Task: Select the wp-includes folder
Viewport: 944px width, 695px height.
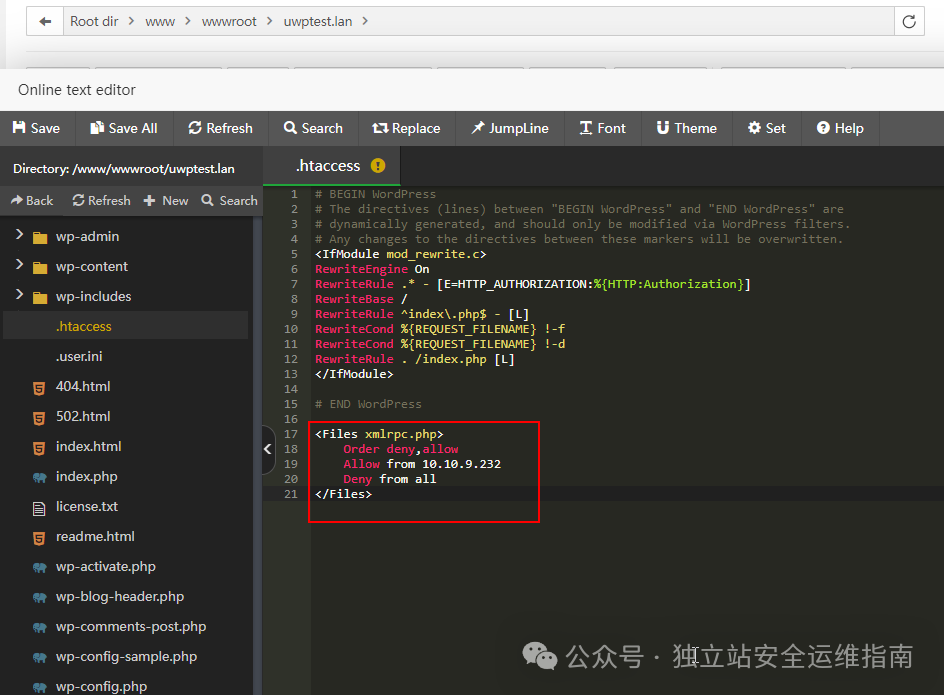Action: [93, 297]
